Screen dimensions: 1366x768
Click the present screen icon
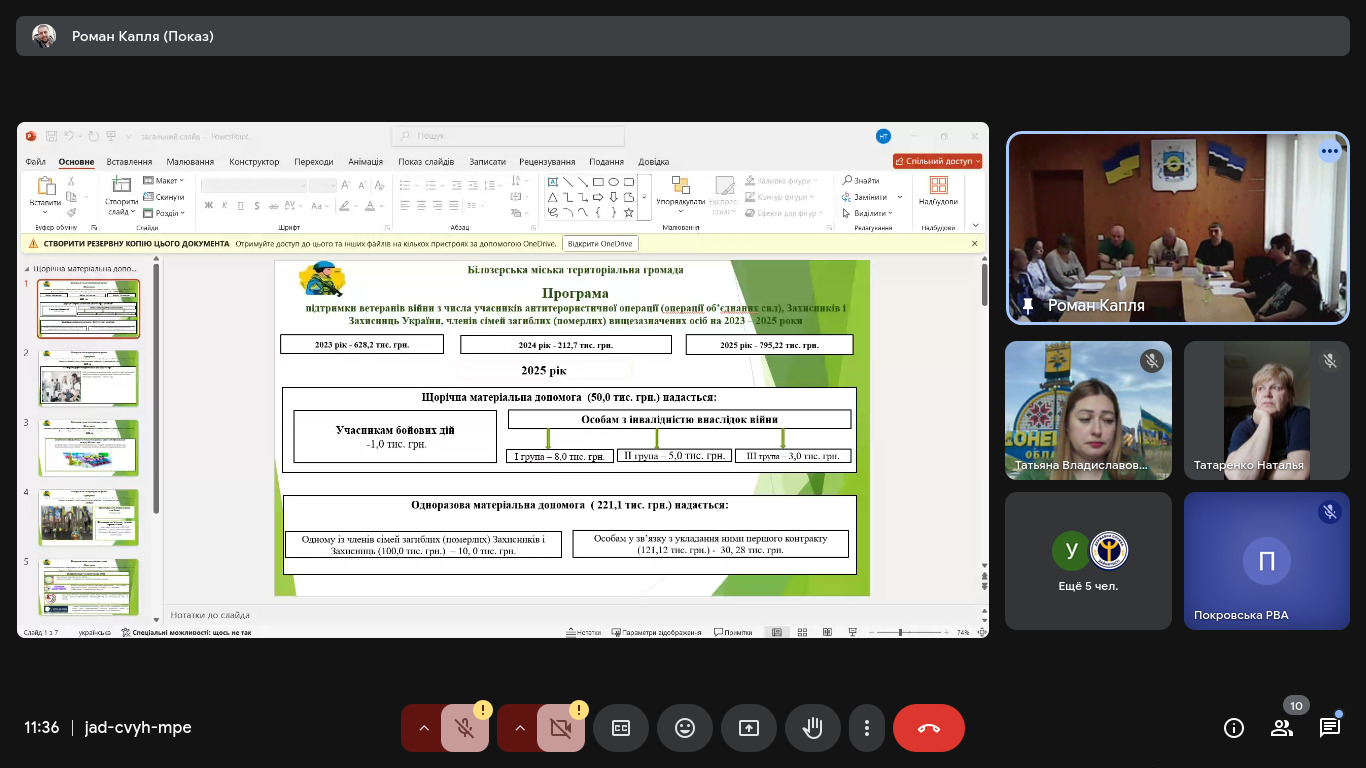[x=749, y=728]
